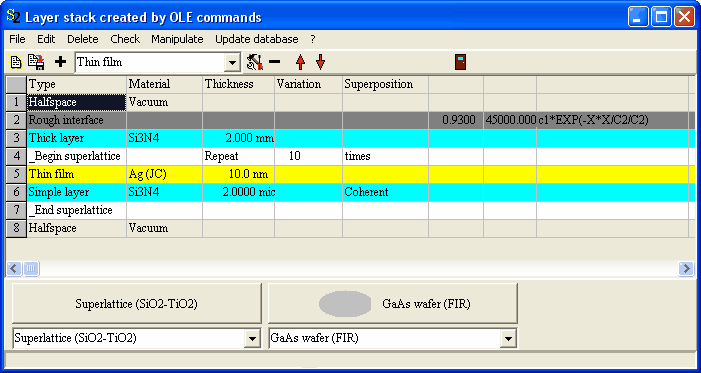The image size is (701, 373).
Task: Click the 45000.000 value in row 2
Action: click(x=510, y=120)
